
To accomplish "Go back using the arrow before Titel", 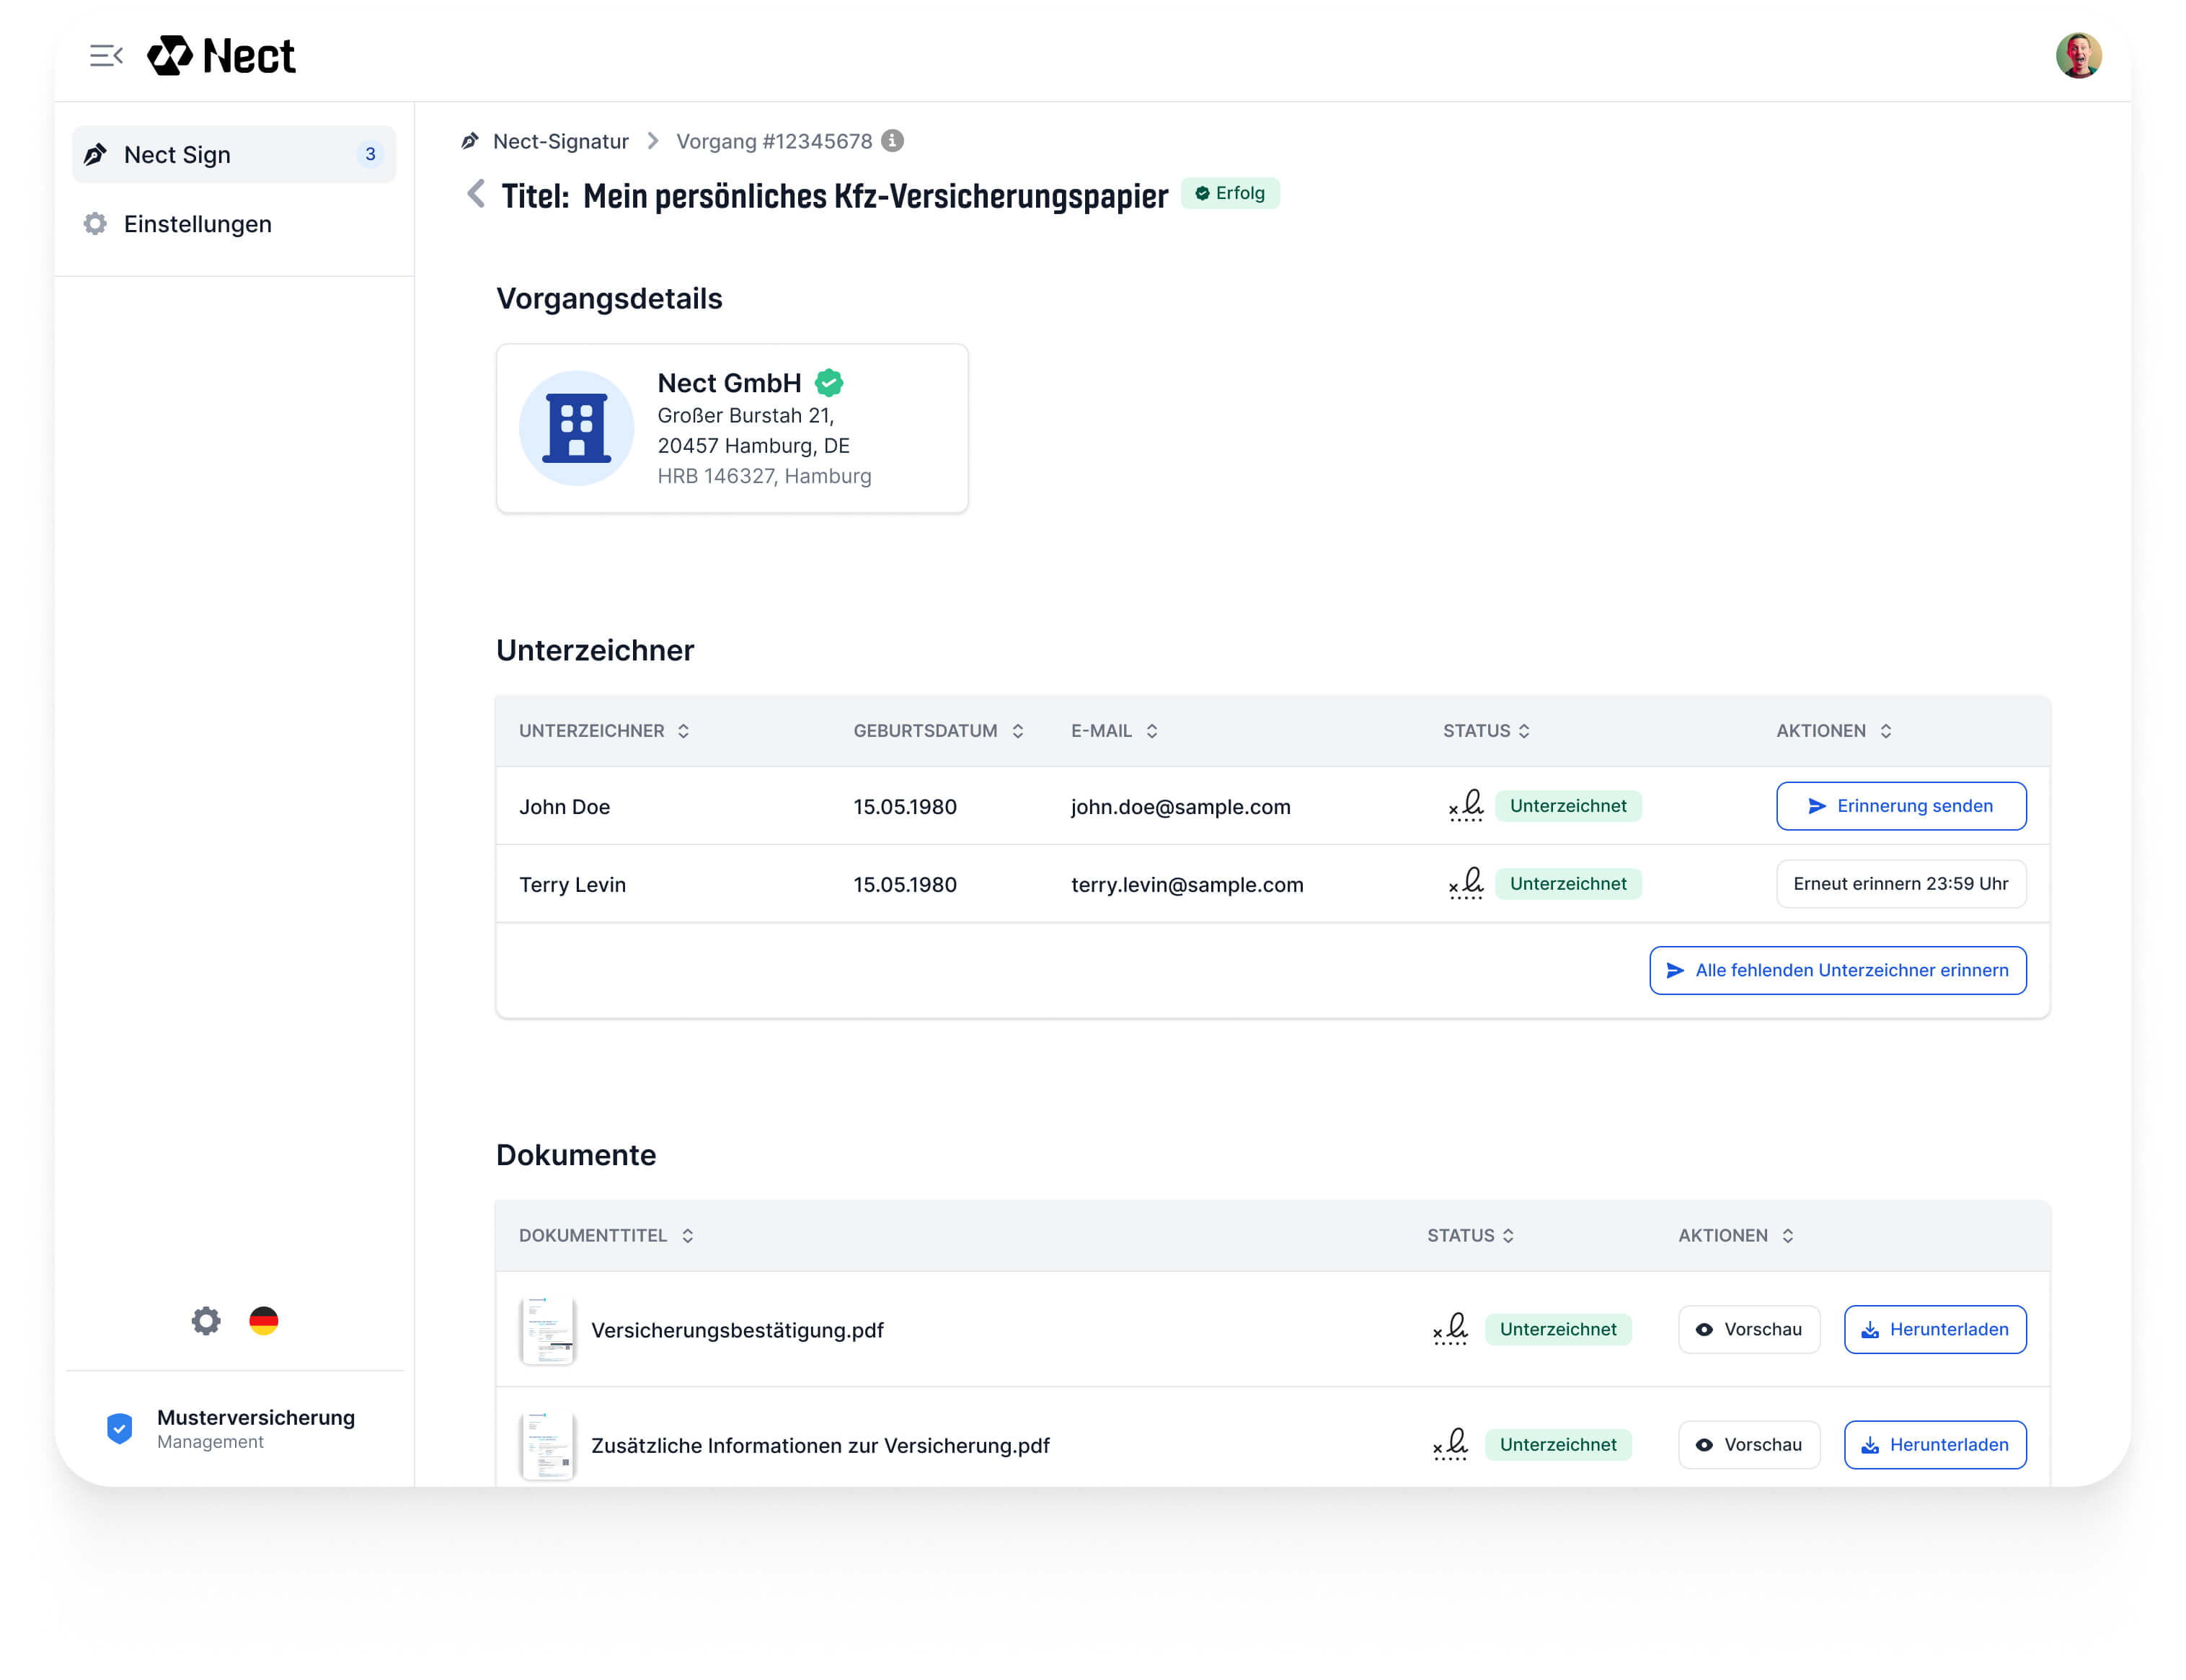I will (x=476, y=194).
